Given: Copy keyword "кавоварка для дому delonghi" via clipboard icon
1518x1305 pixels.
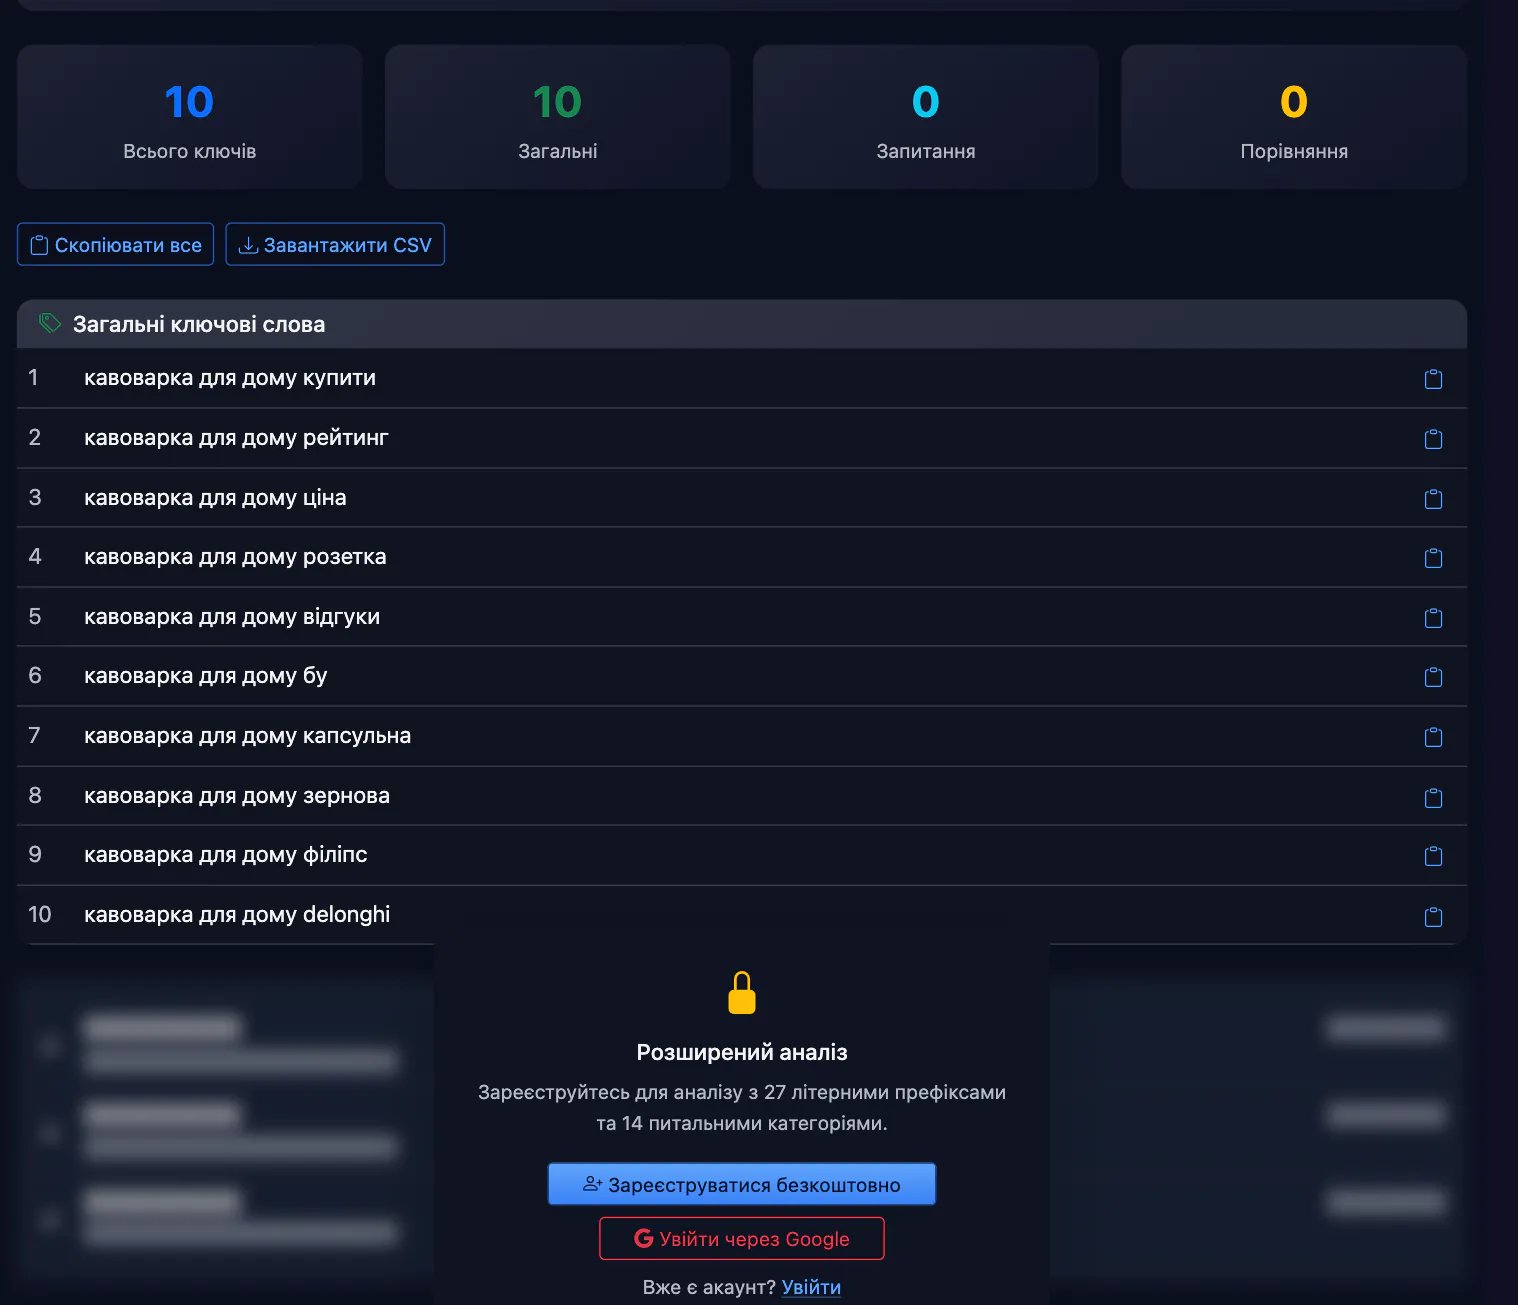Looking at the screenshot, I should click(x=1433, y=916).
